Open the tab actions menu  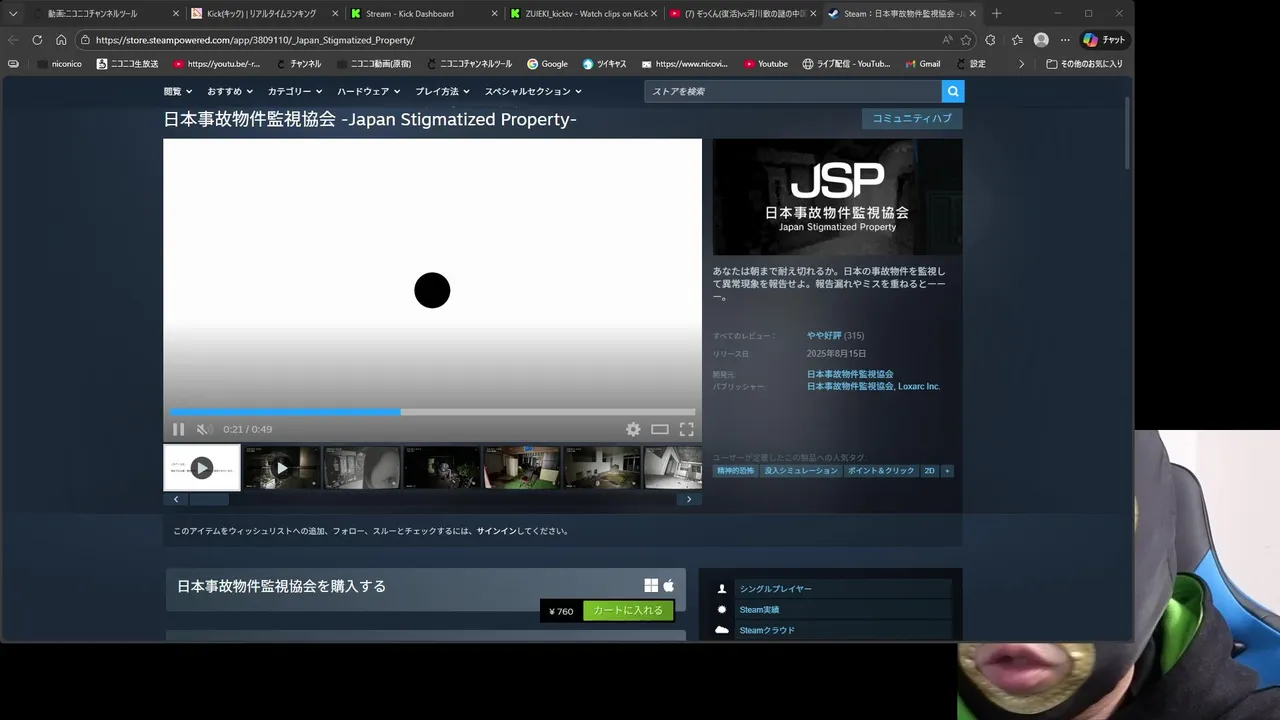[13, 14]
